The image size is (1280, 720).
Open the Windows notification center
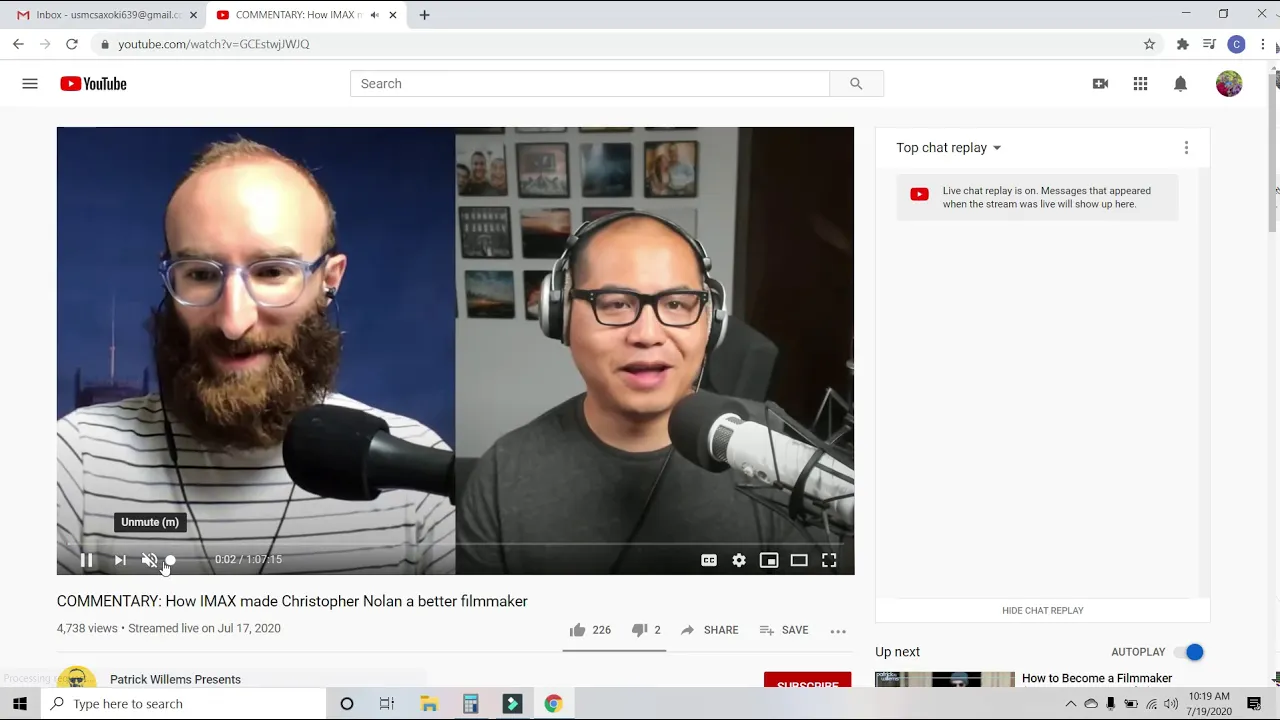[1254, 704]
